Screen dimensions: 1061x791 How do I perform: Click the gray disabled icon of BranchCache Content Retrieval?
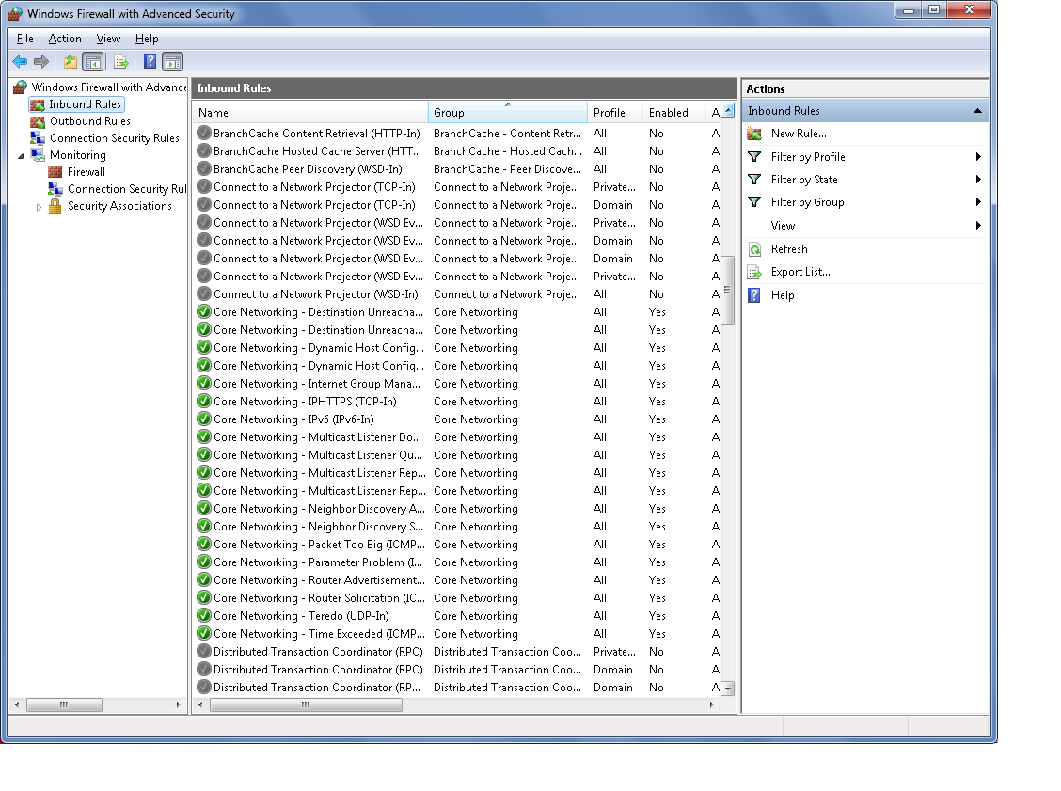[x=204, y=133]
